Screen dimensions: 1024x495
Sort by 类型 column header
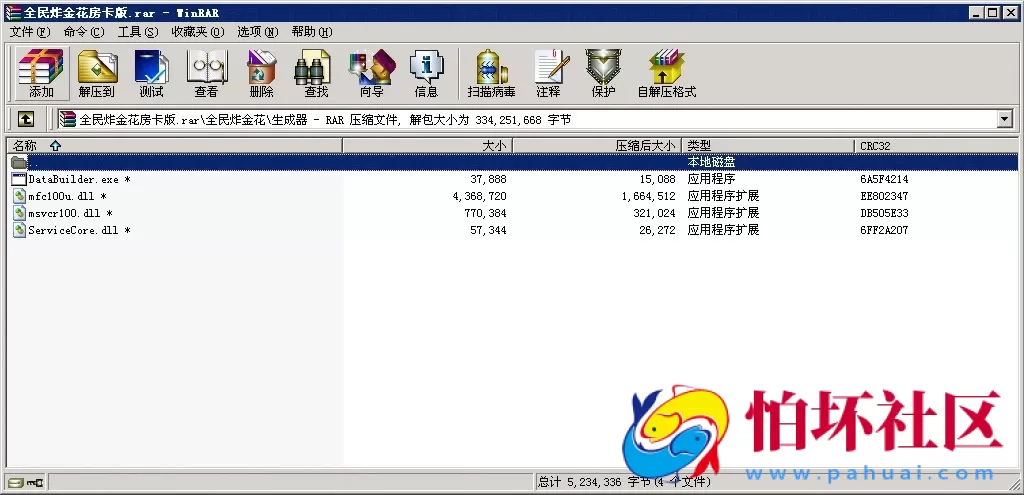coord(767,146)
